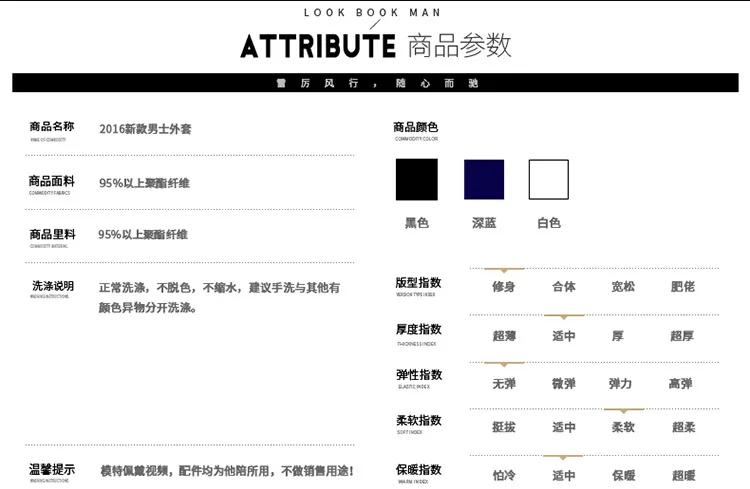This screenshot has width=750, height=489.
Task: Click the 肥佬 fit option
Action: pos(683,287)
